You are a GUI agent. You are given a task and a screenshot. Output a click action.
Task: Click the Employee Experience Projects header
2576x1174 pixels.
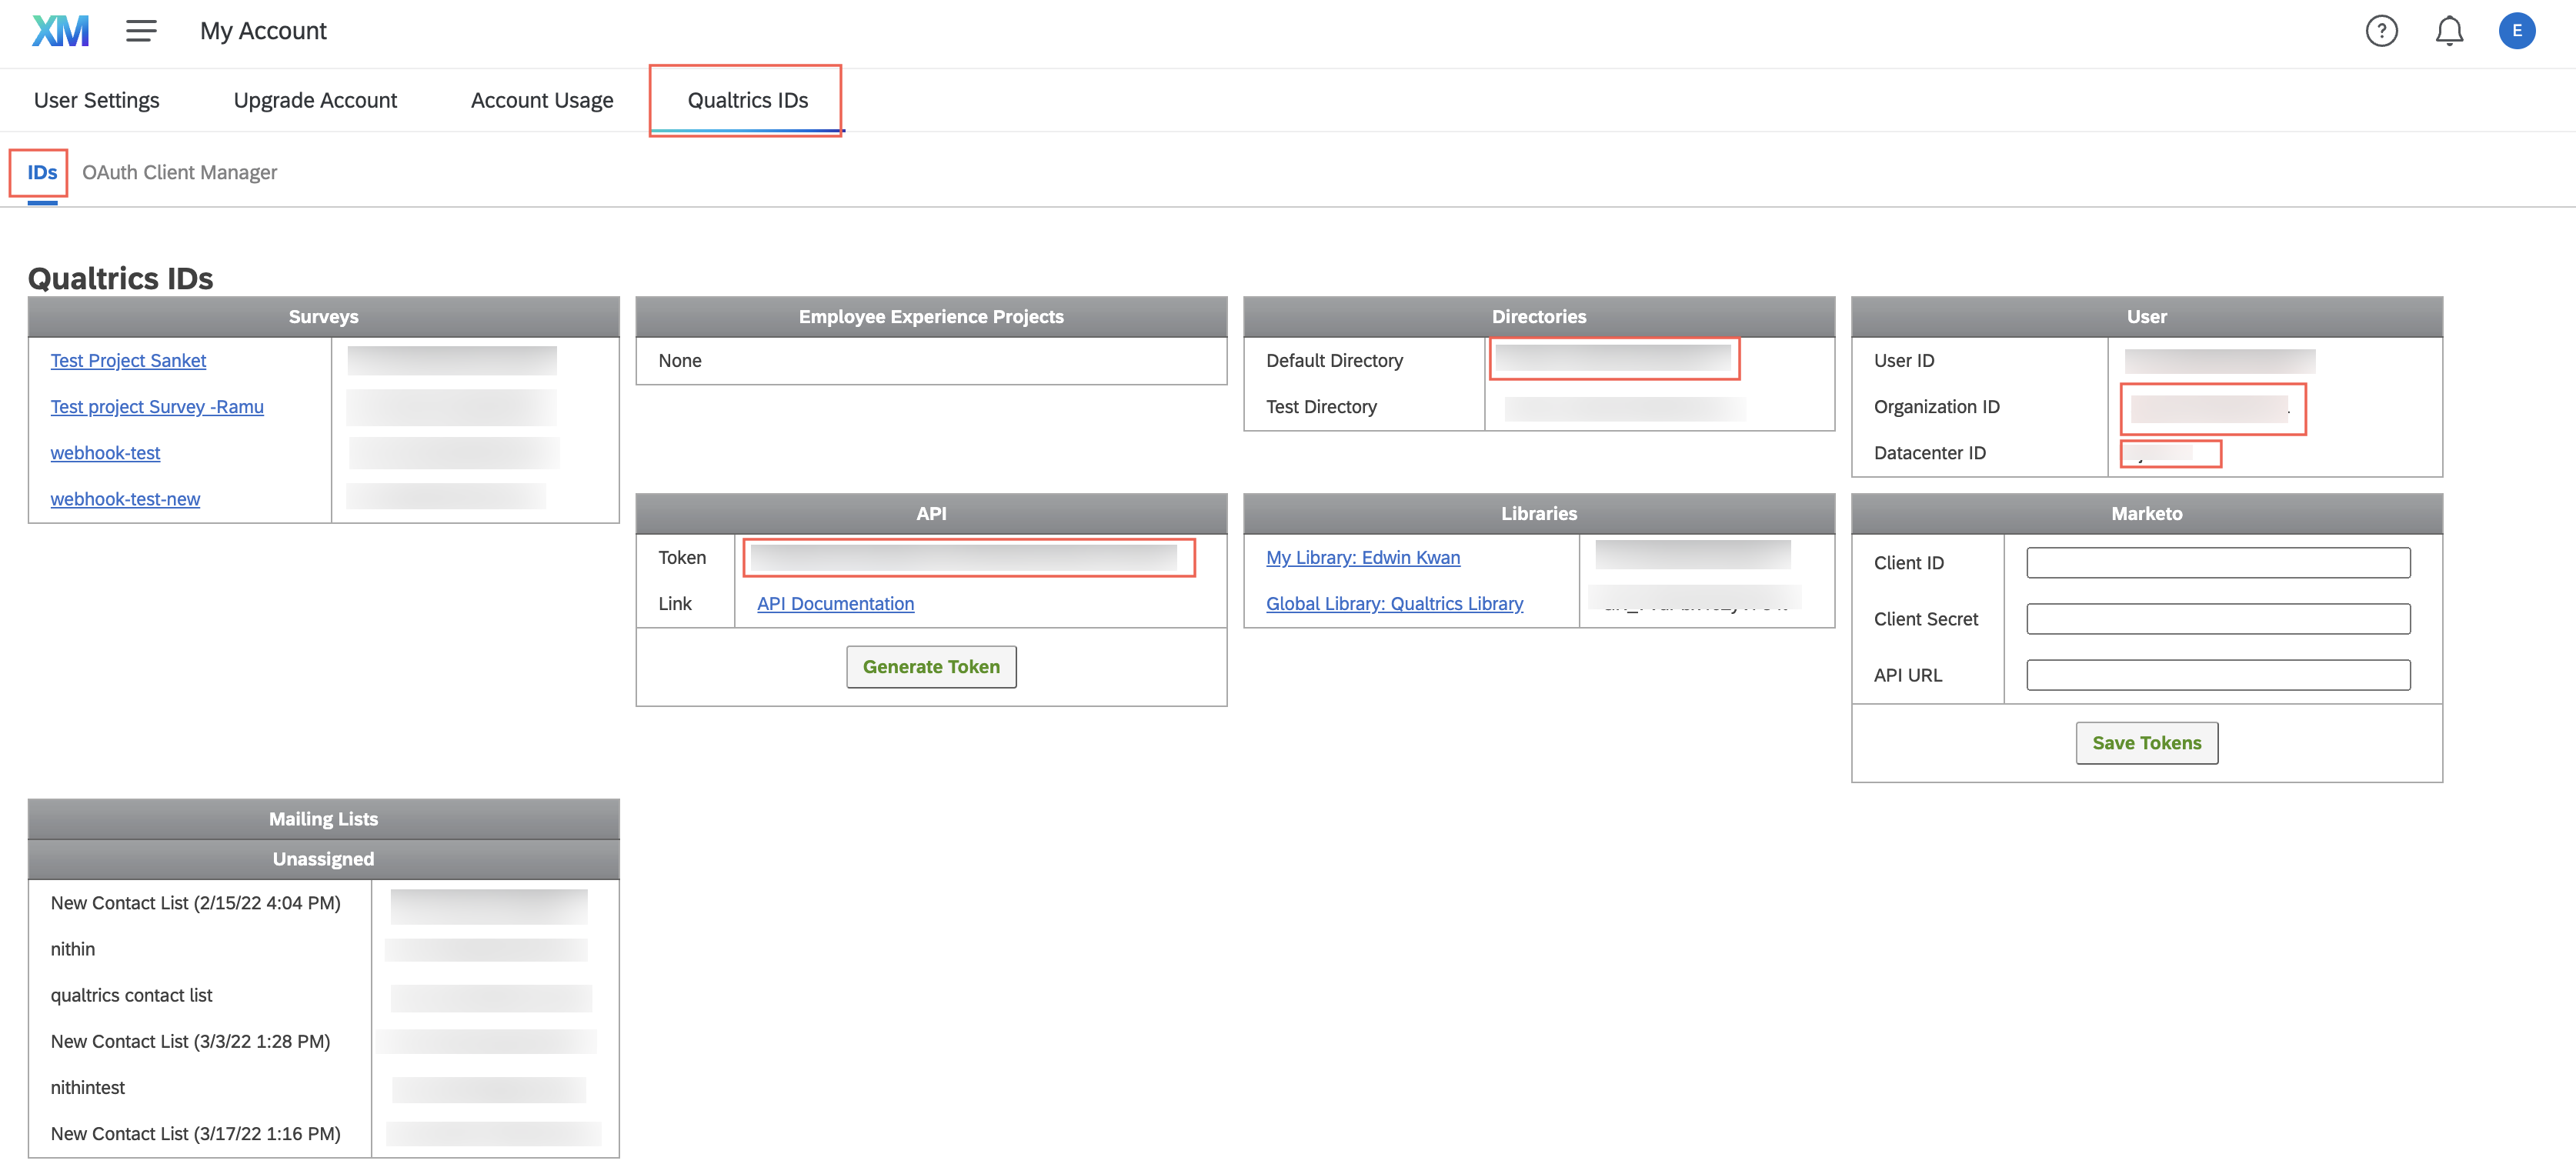930,316
